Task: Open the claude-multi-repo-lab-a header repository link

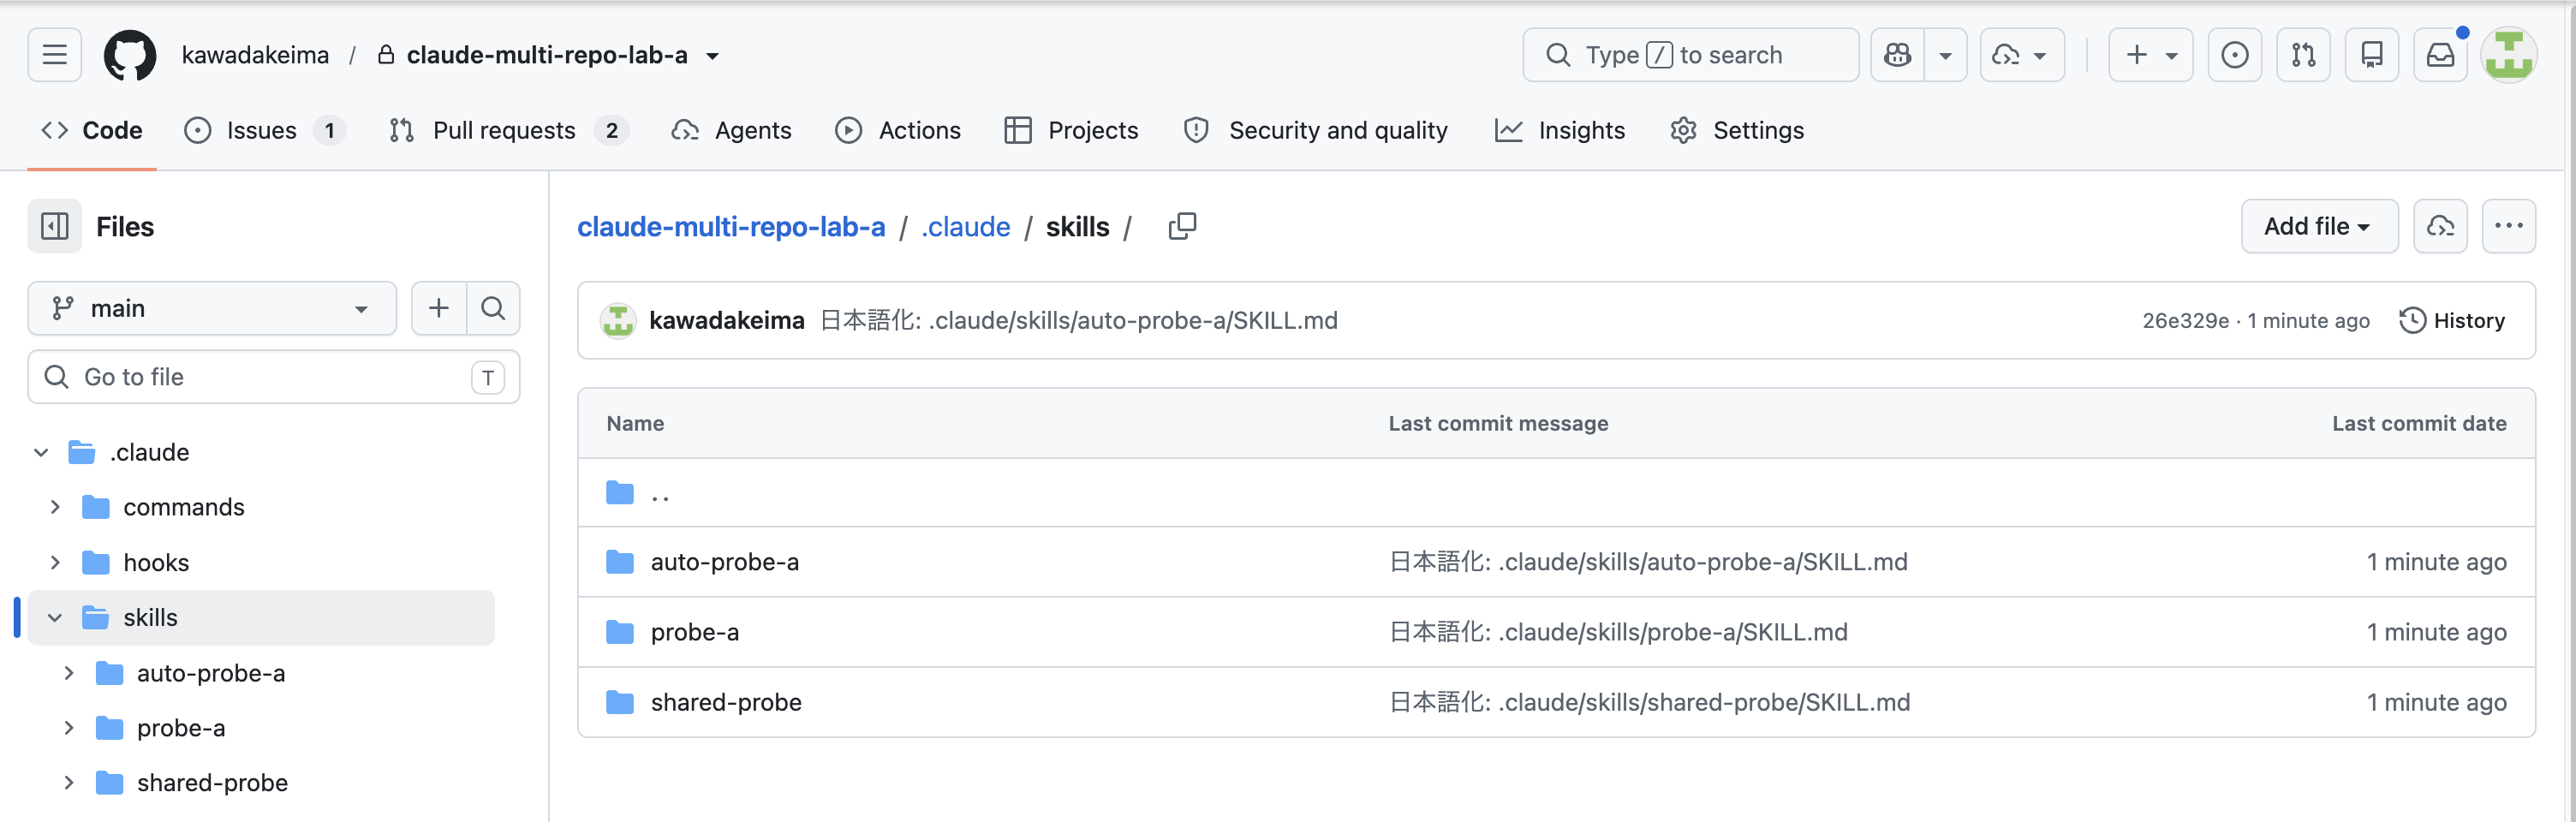Action: [x=547, y=55]
